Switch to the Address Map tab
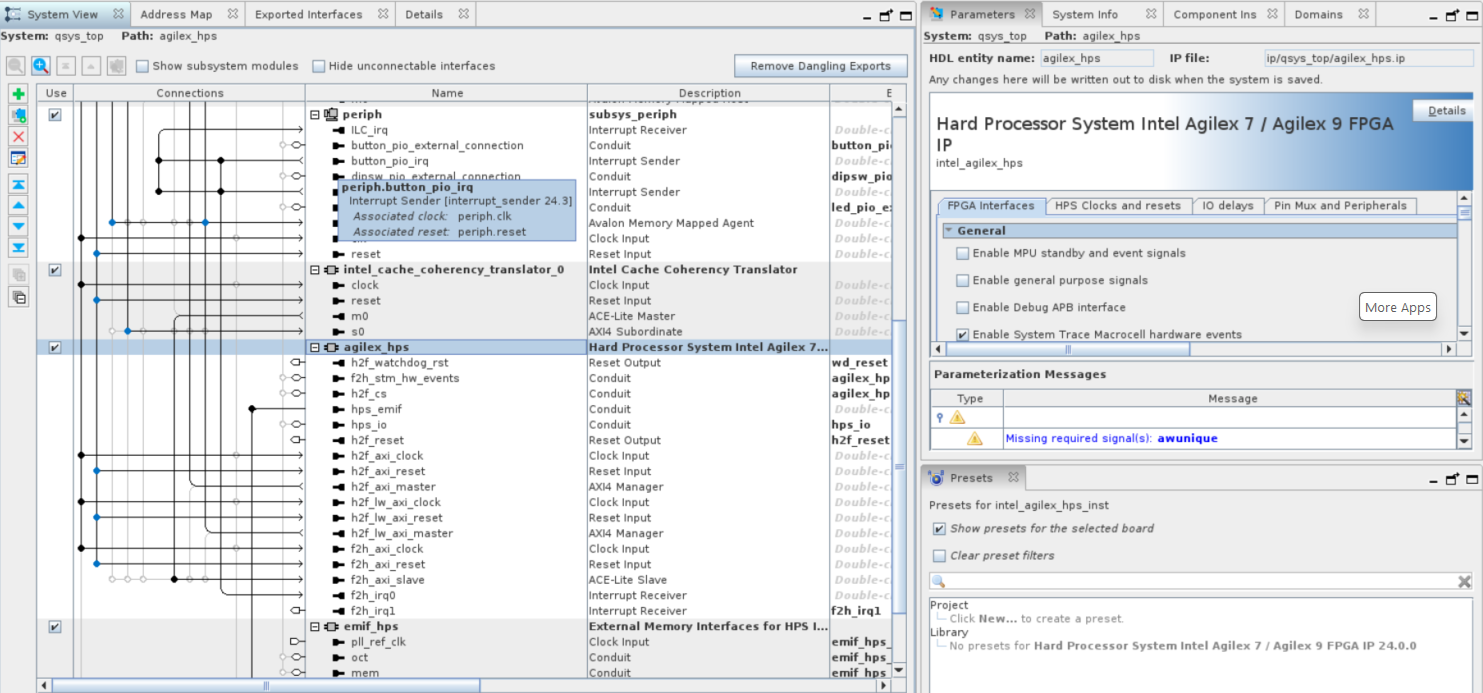Viewport: 1483px width, 693px height. click(x=176, y=15)
